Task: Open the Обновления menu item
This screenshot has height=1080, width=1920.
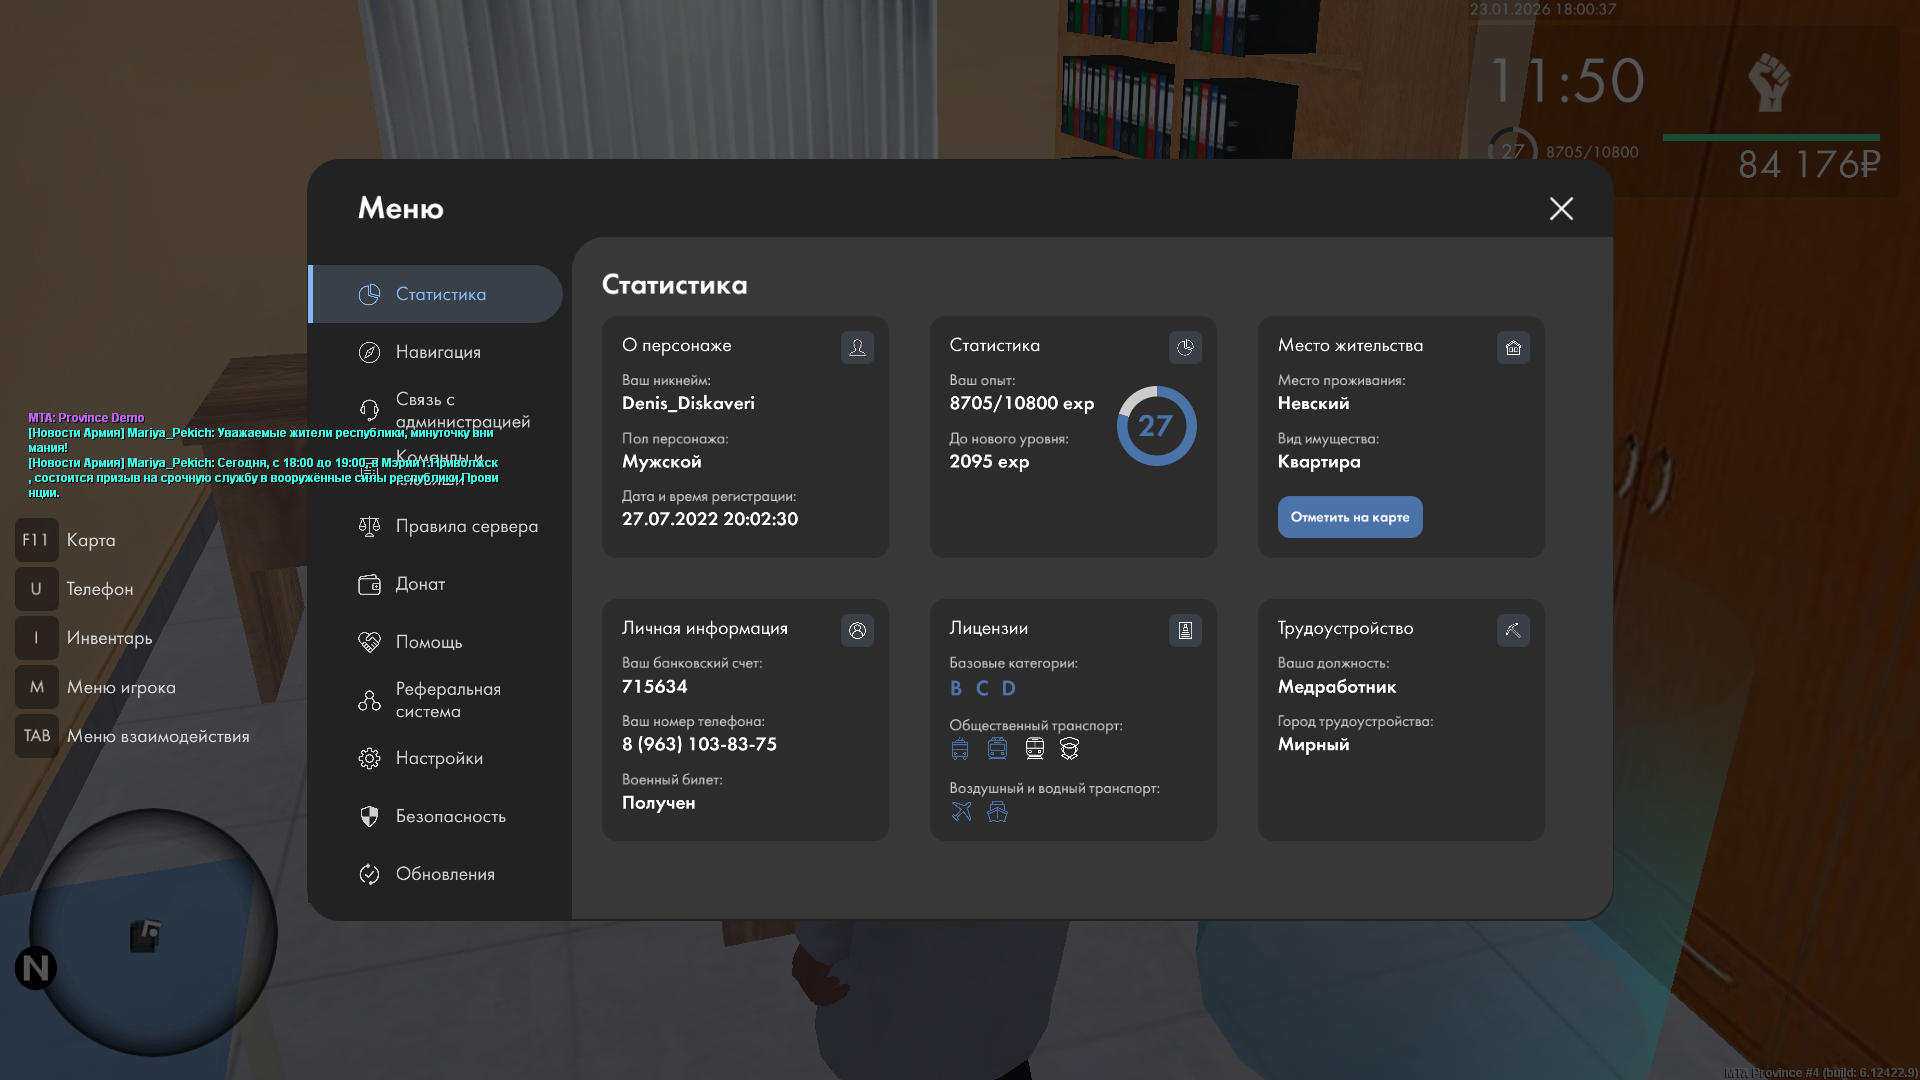Action: pos(445,874)
